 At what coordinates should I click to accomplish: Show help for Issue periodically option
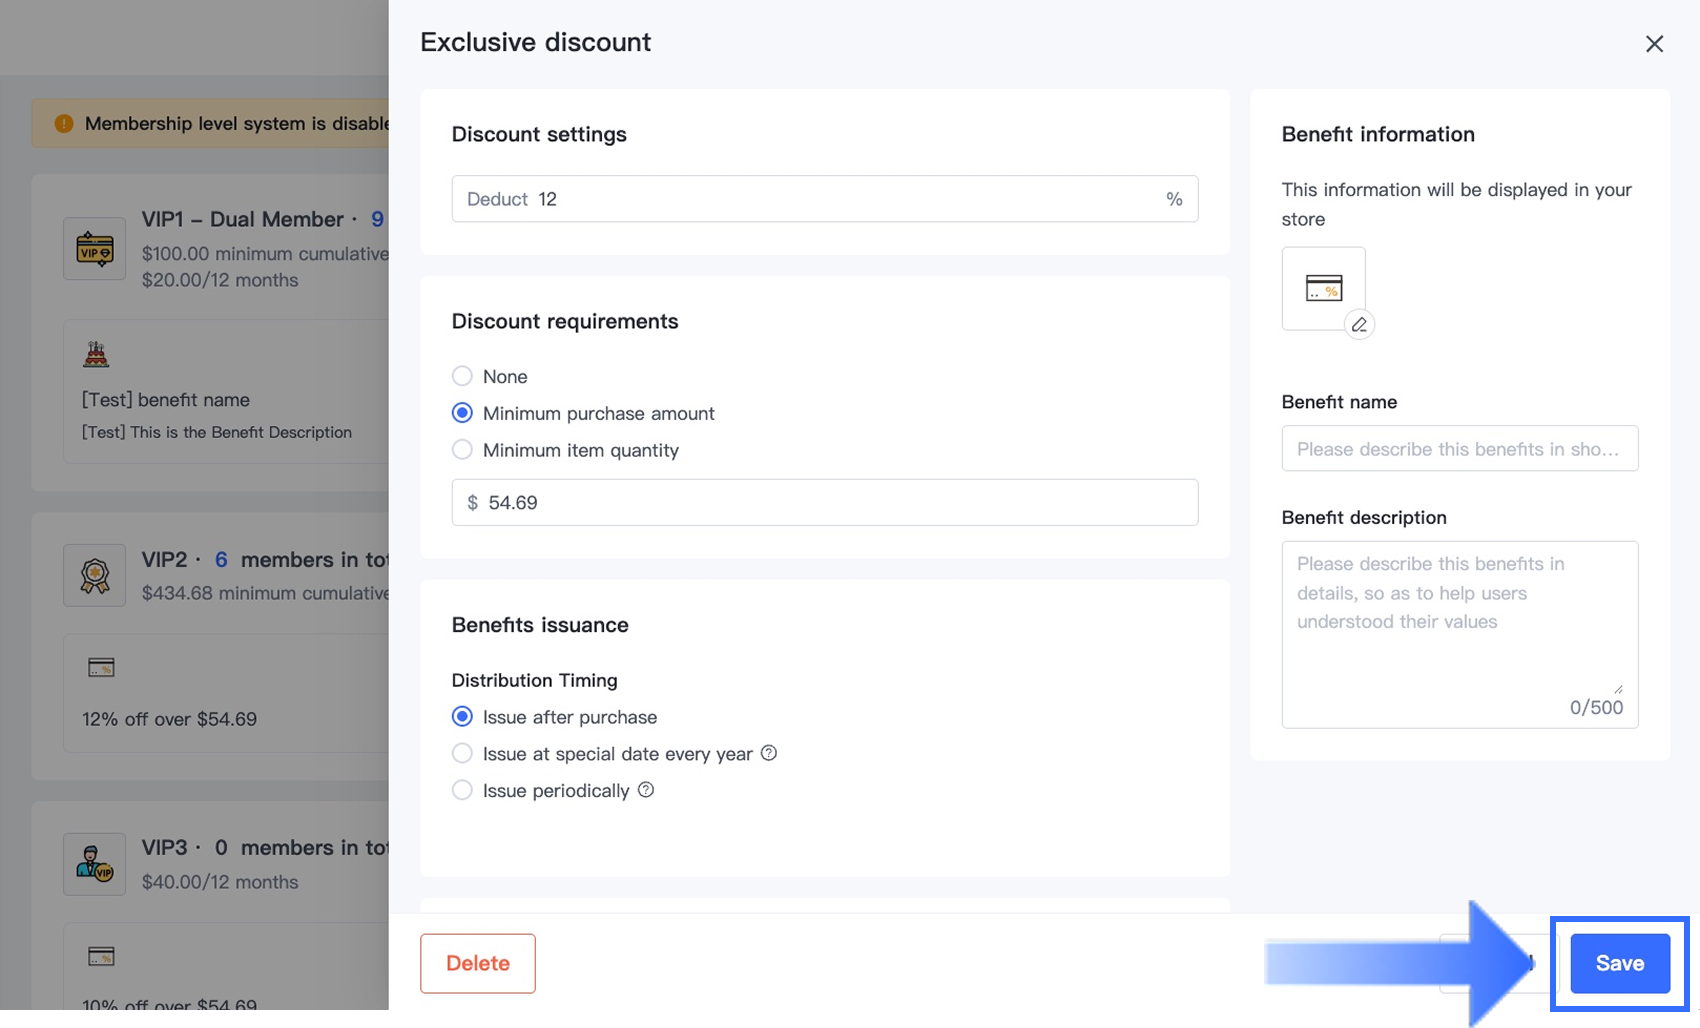coord(646,790)
